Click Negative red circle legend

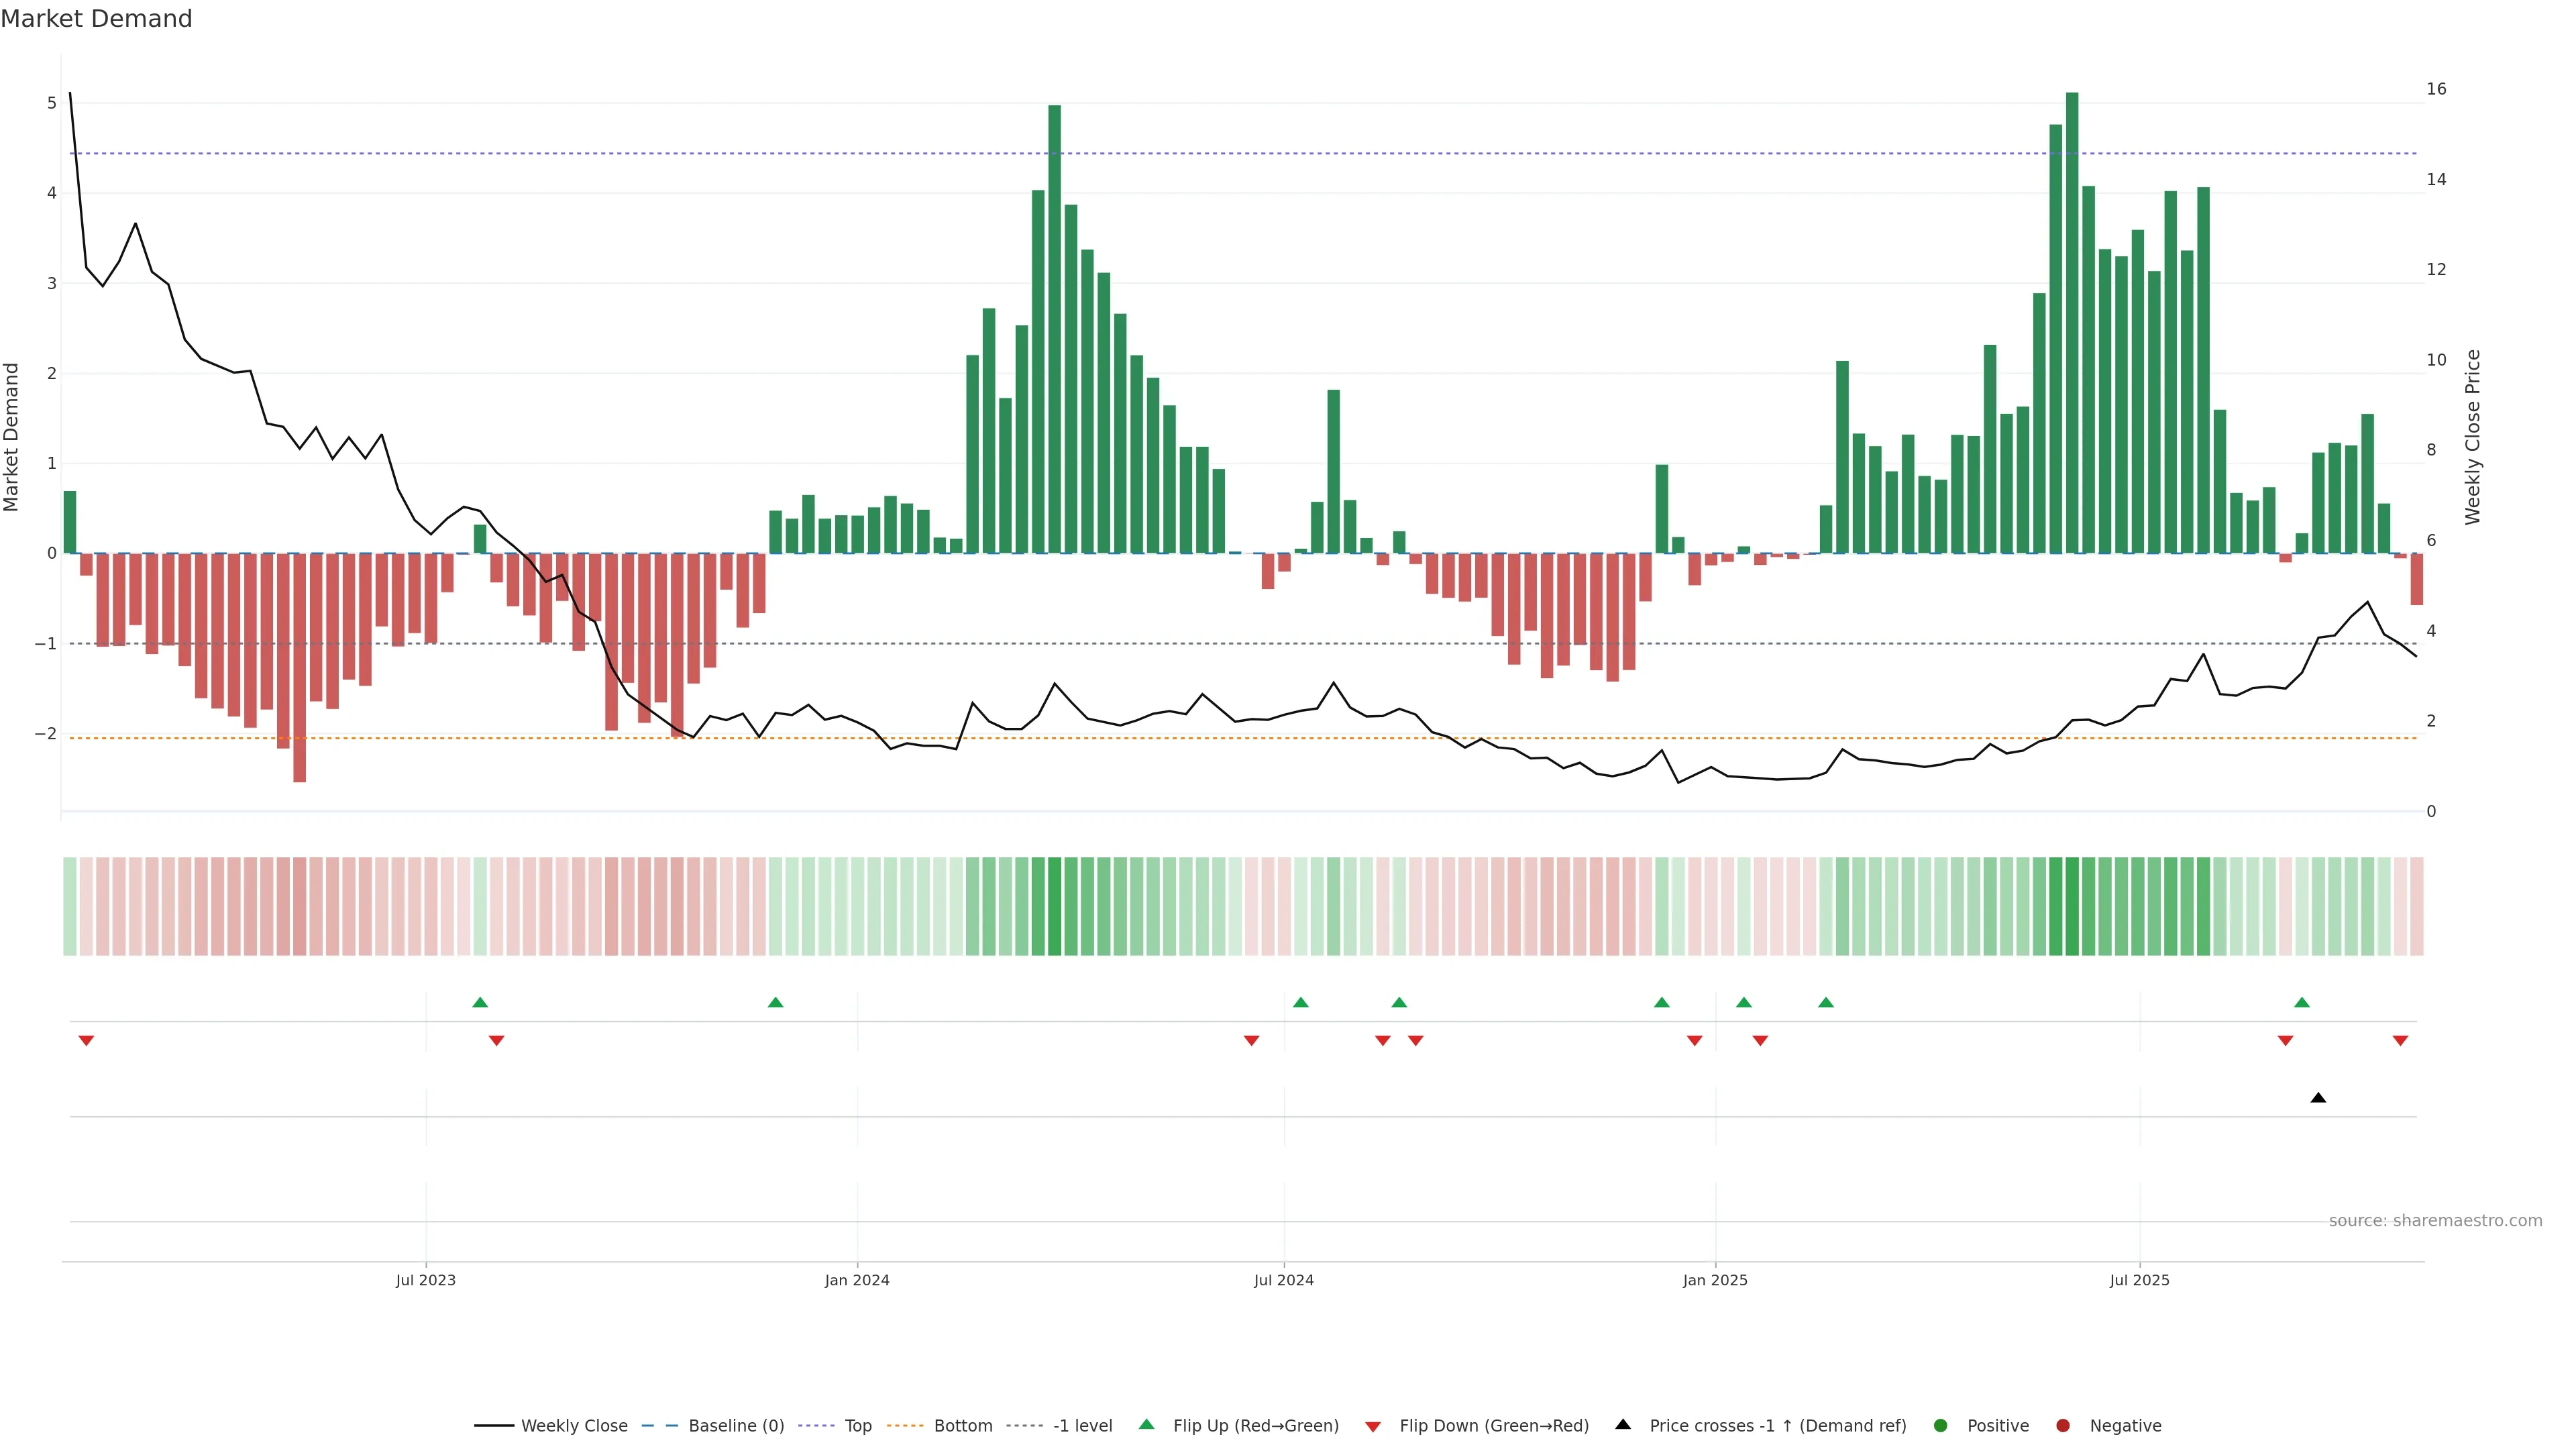pyautogui.click(x=2063, y=1426)
